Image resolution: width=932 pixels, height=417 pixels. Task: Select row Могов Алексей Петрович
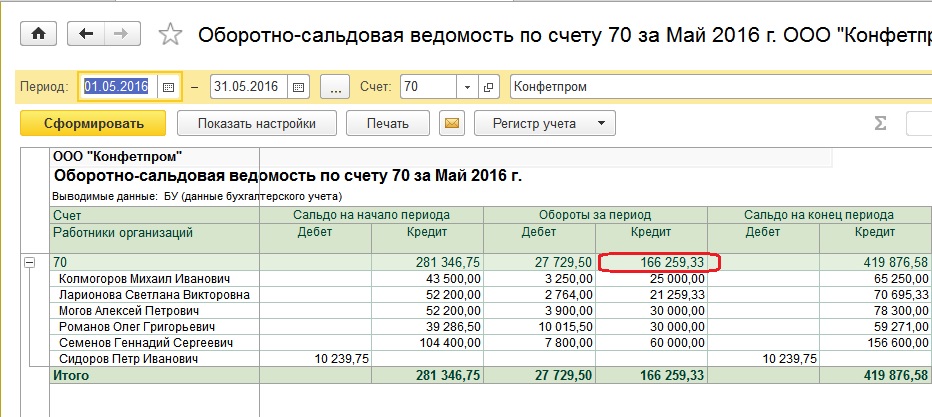point(155,311)
